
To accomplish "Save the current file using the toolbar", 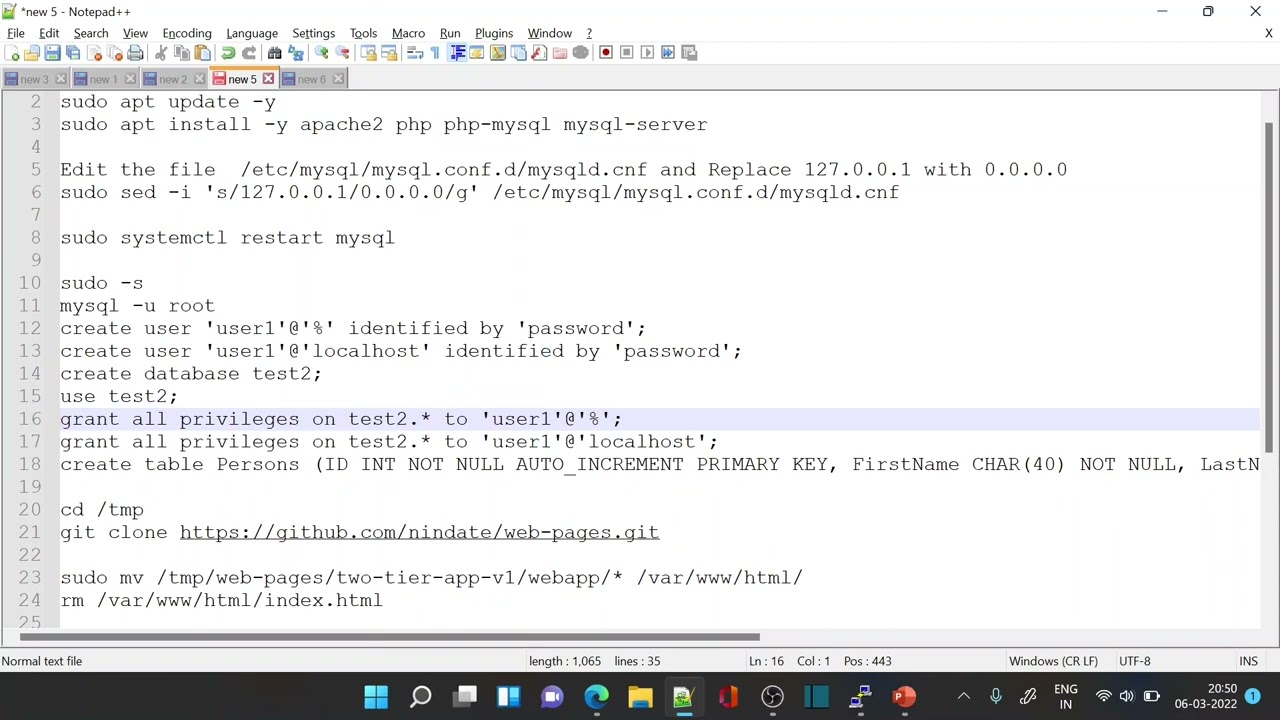I will (52, 53).
